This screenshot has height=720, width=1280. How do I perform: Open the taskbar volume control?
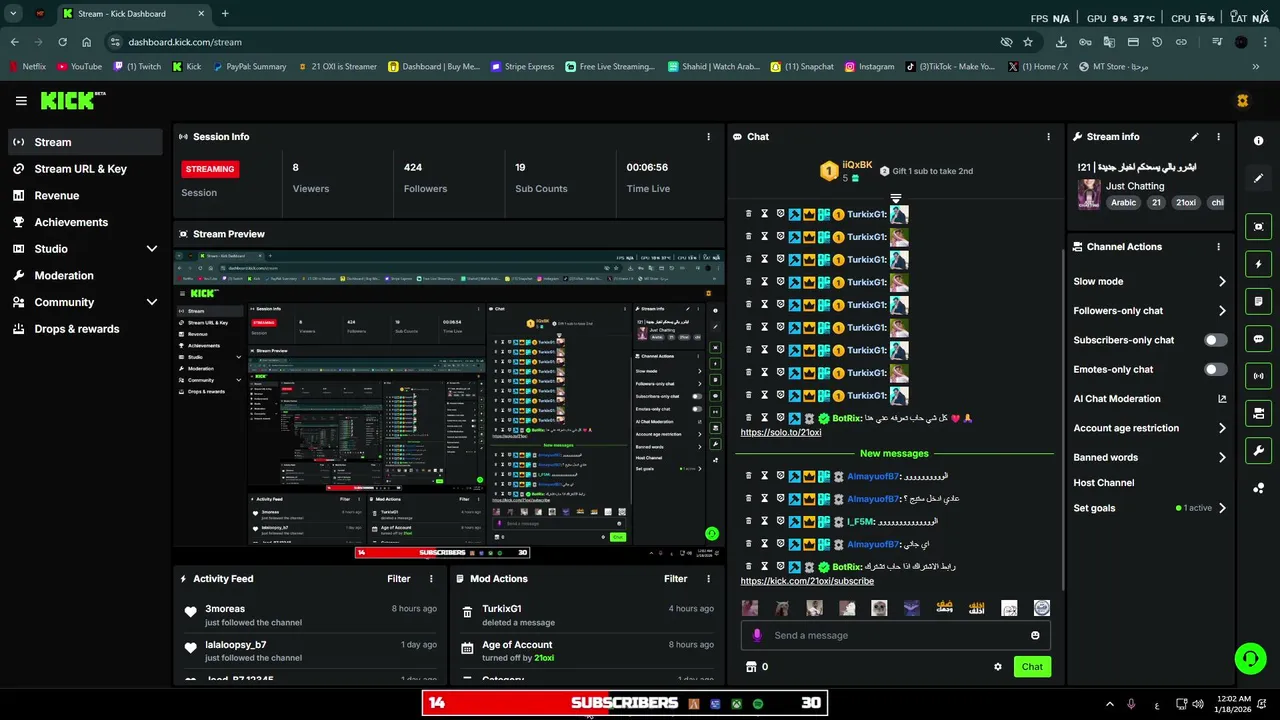[1200, 704]
